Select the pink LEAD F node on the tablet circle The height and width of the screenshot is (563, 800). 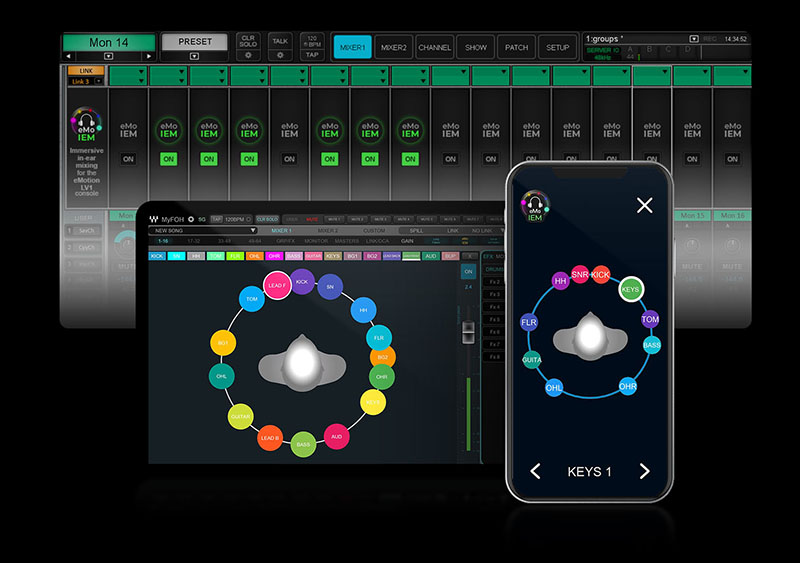point(277,285)
